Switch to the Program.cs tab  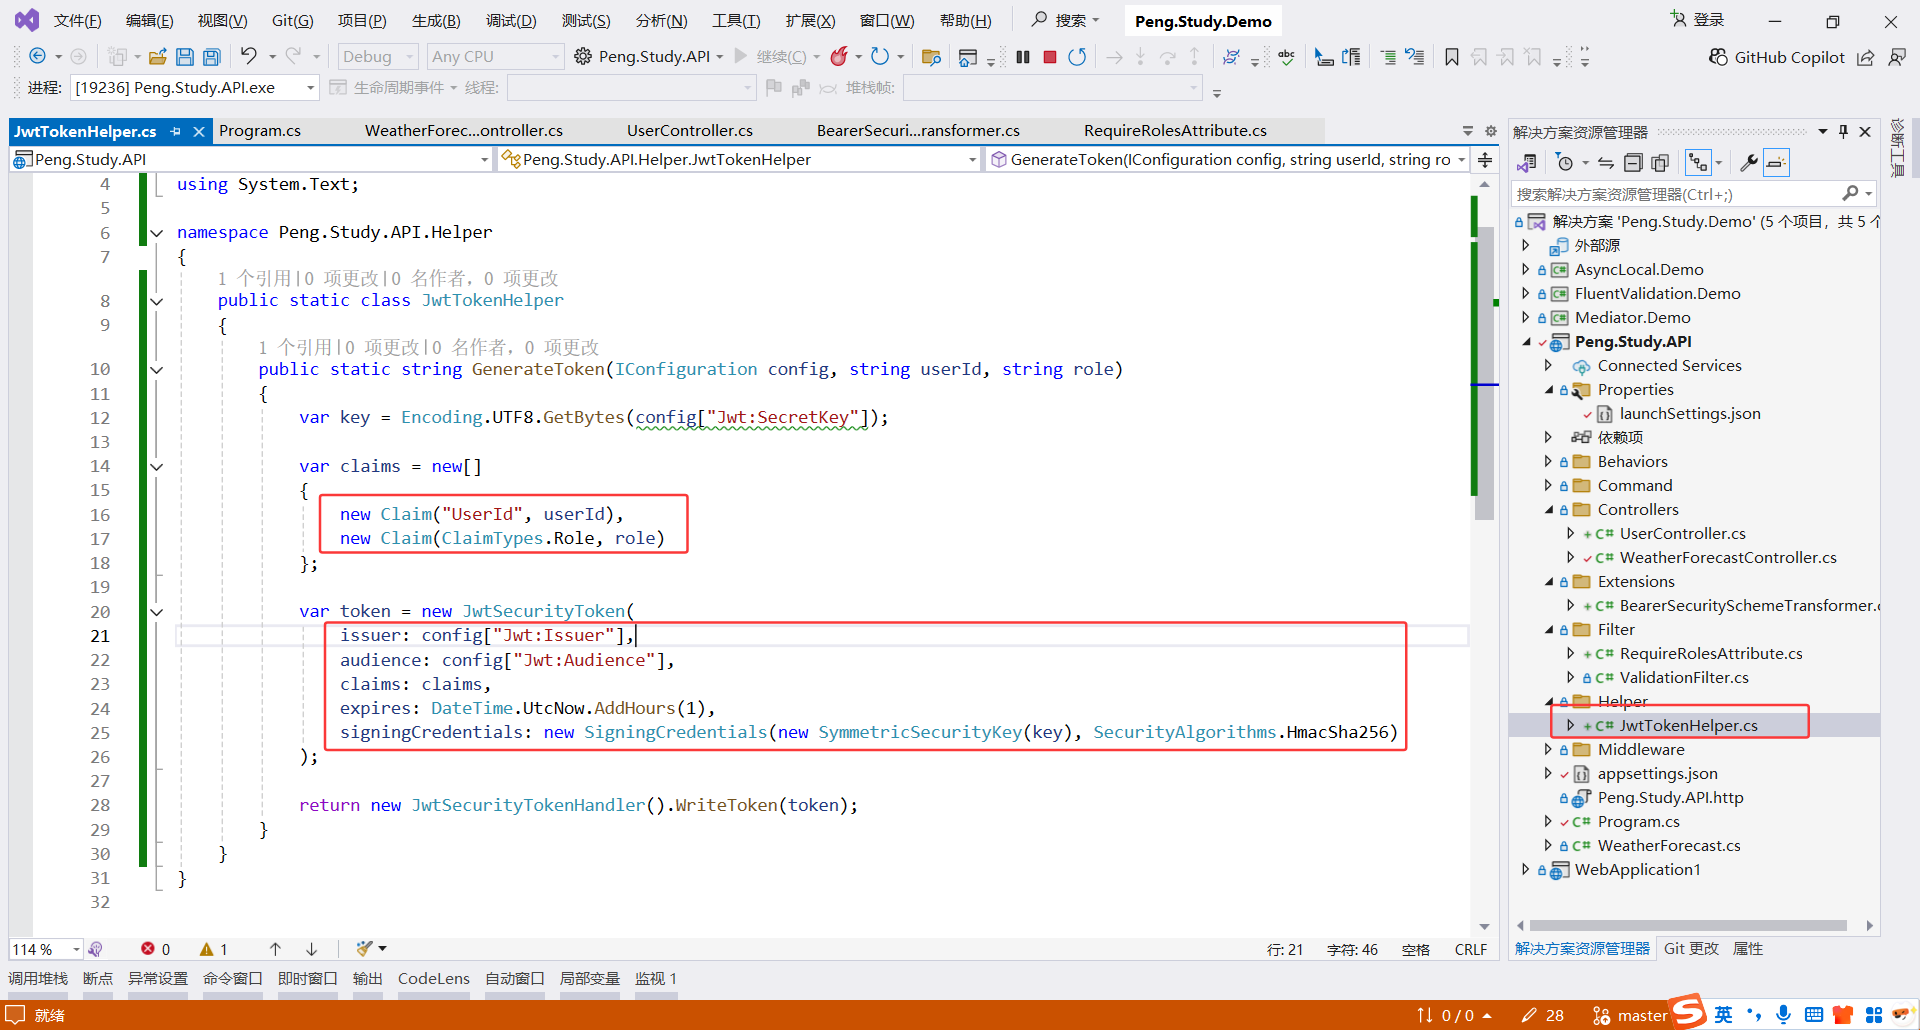coord(260,131)
